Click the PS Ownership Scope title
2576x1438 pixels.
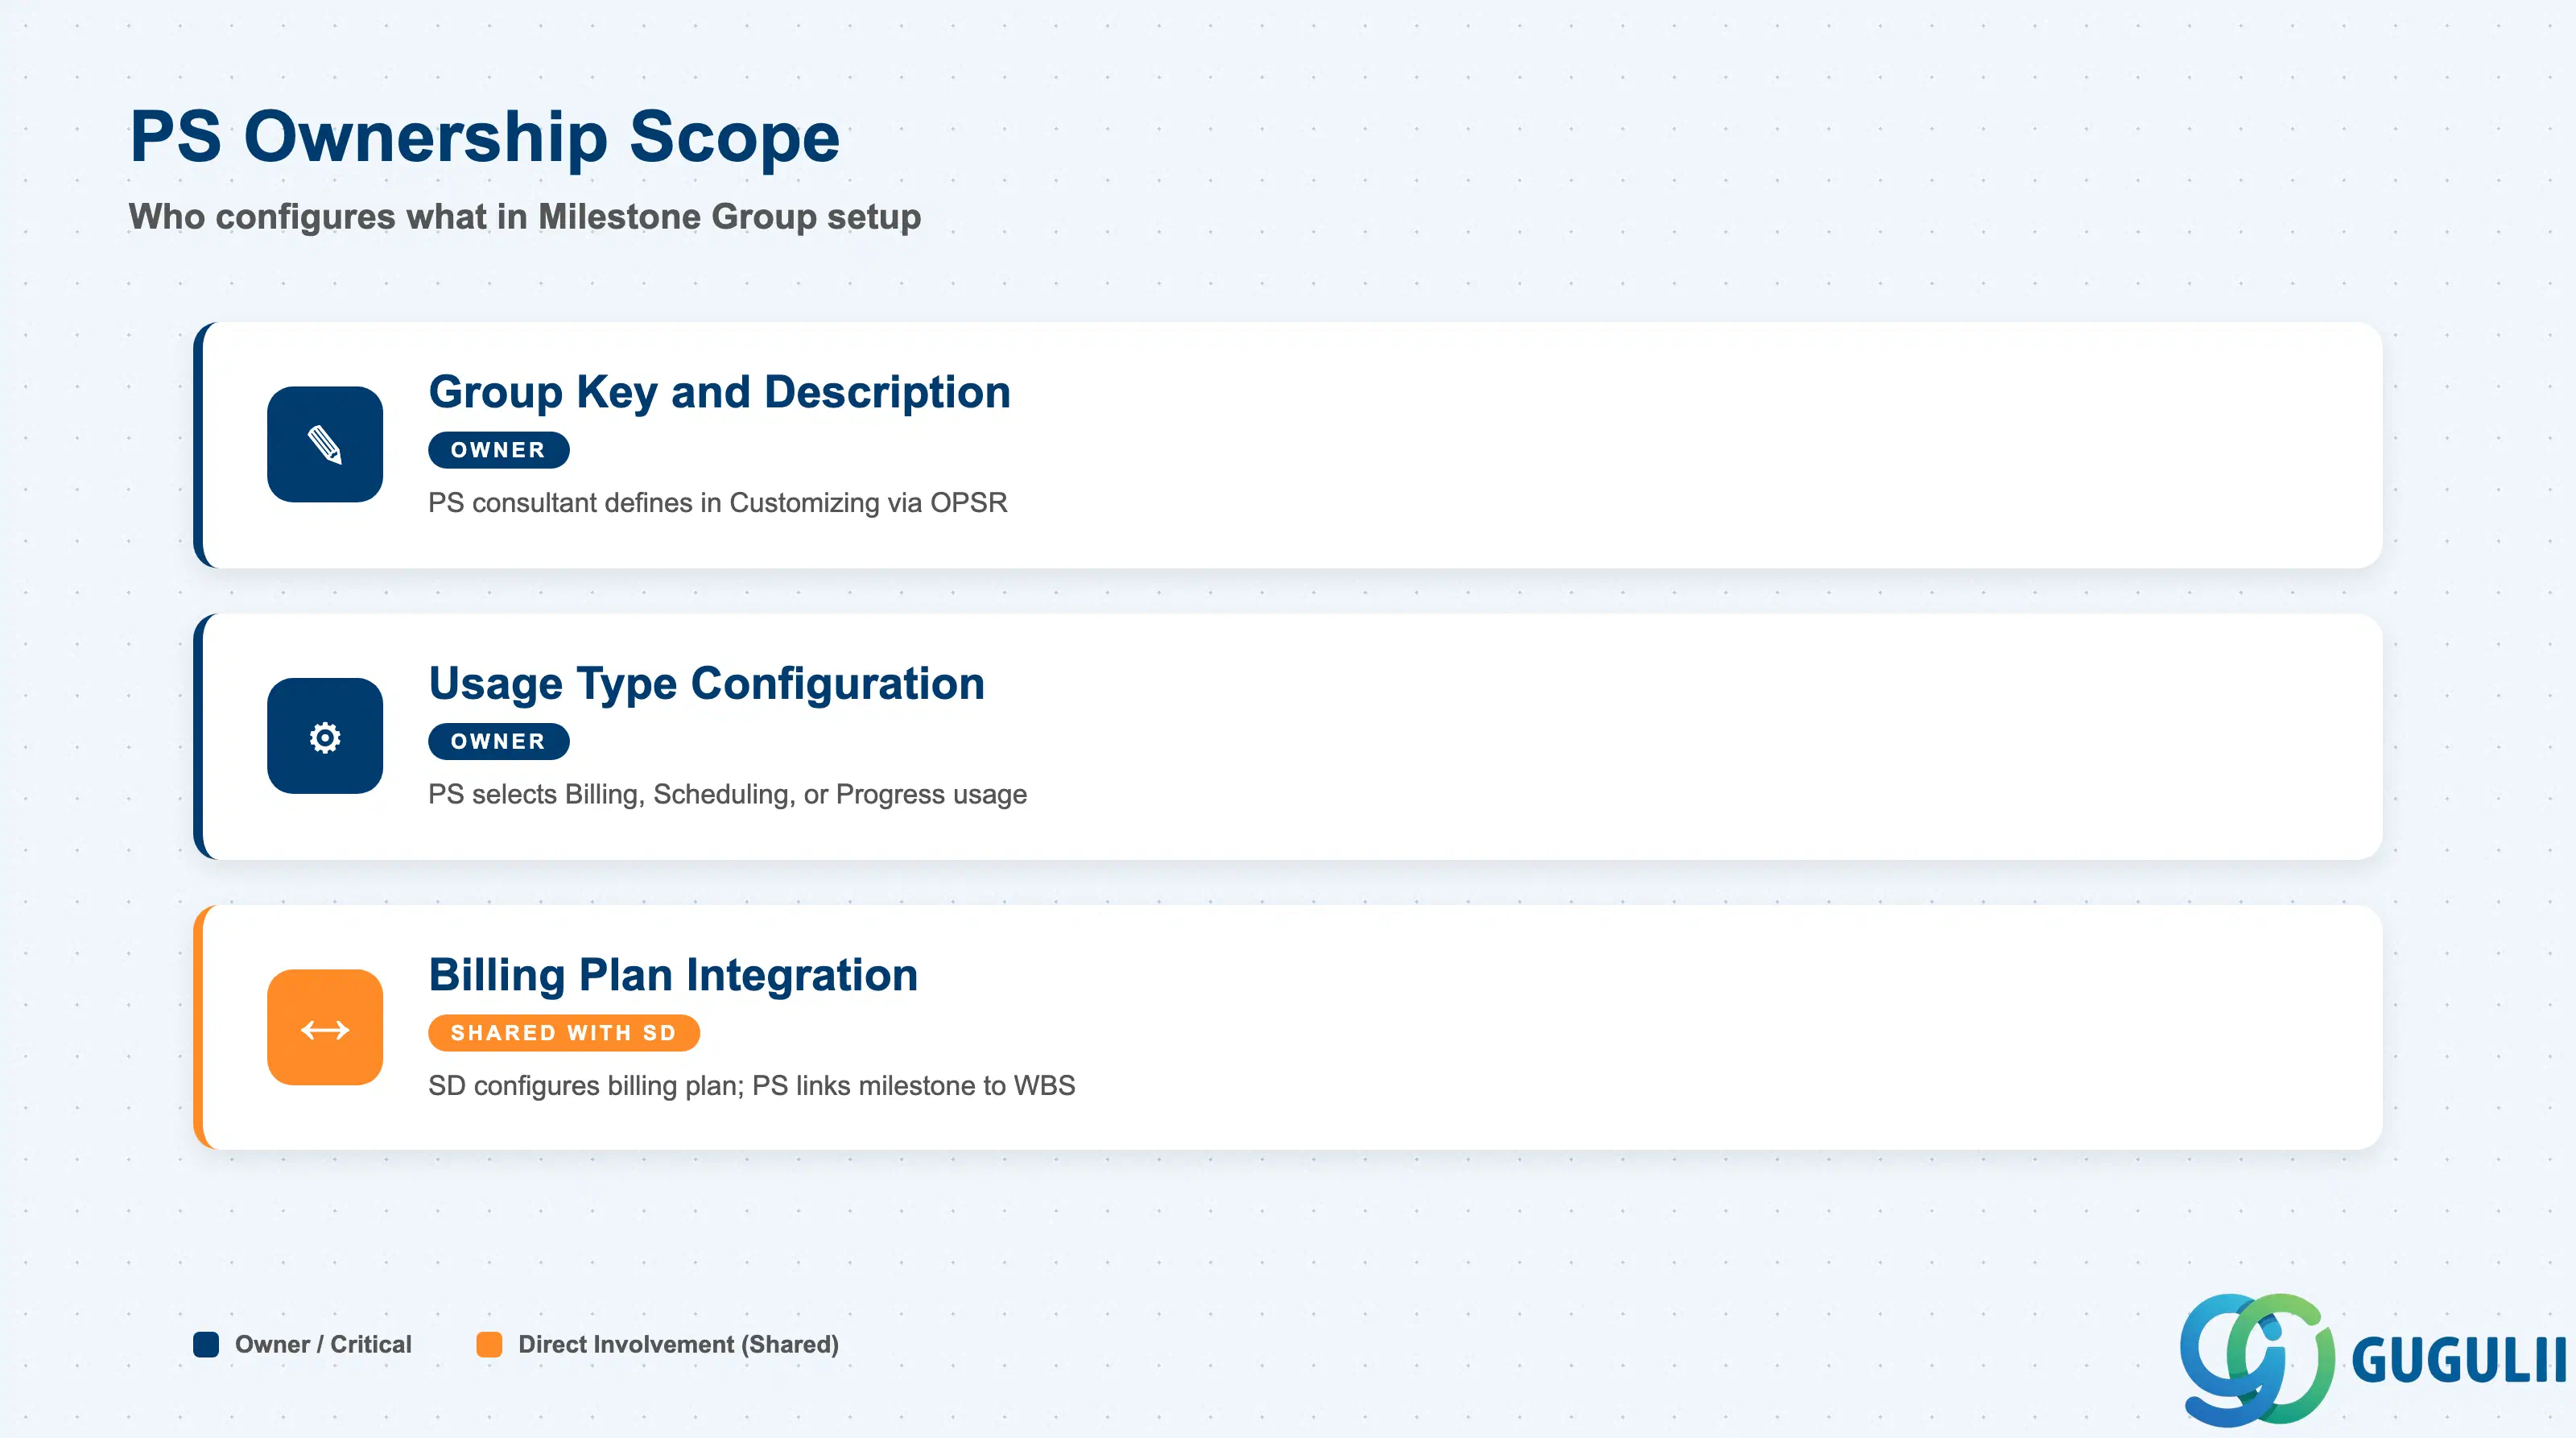pos(484,136)
